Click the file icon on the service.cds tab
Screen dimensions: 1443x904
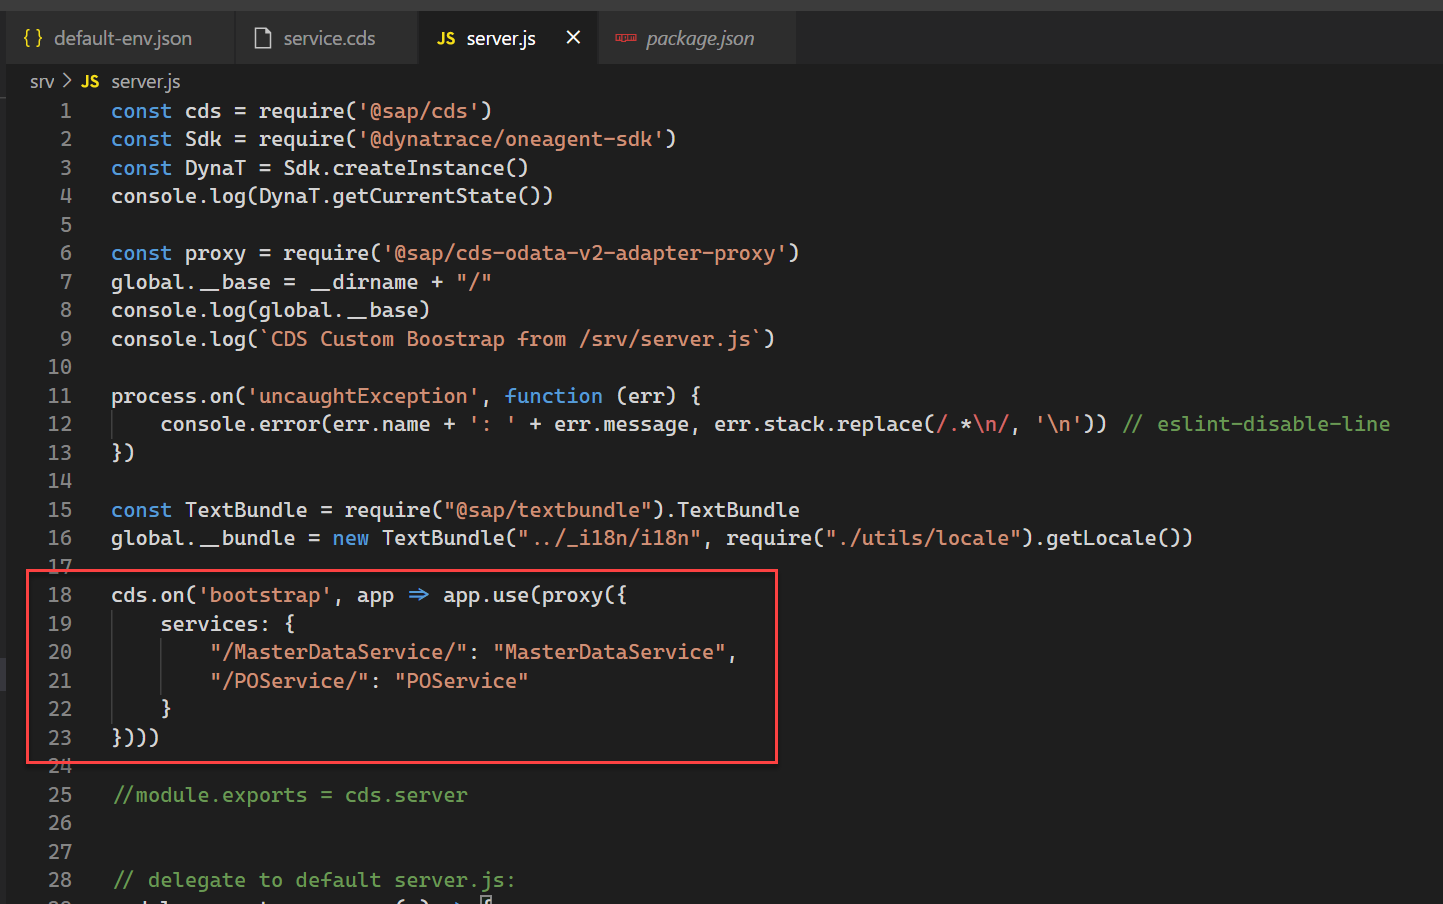[263, 37]
